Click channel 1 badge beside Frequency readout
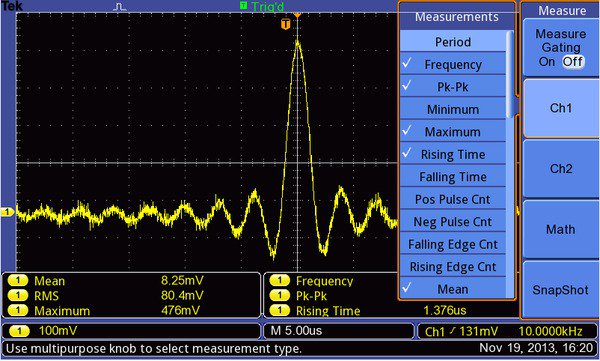This screenshot has height=361, width=600. click(279, 281)
